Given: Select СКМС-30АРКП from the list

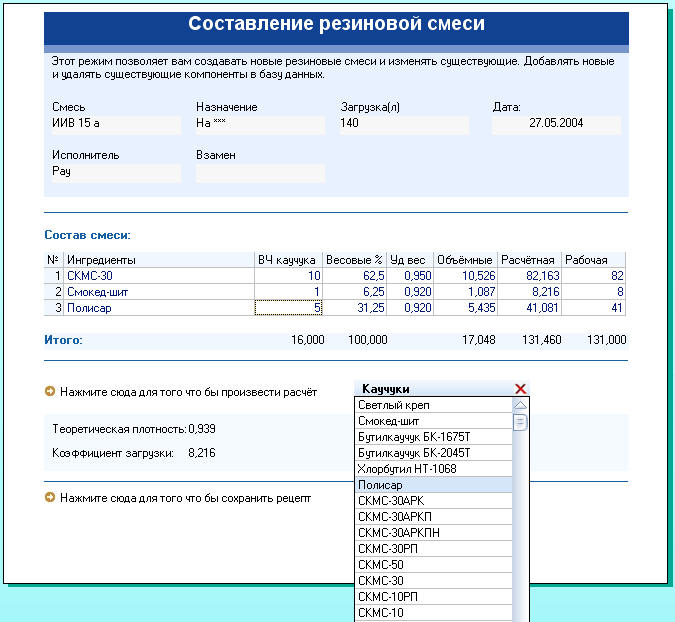Looking at the screenshot, I should 434,517.
